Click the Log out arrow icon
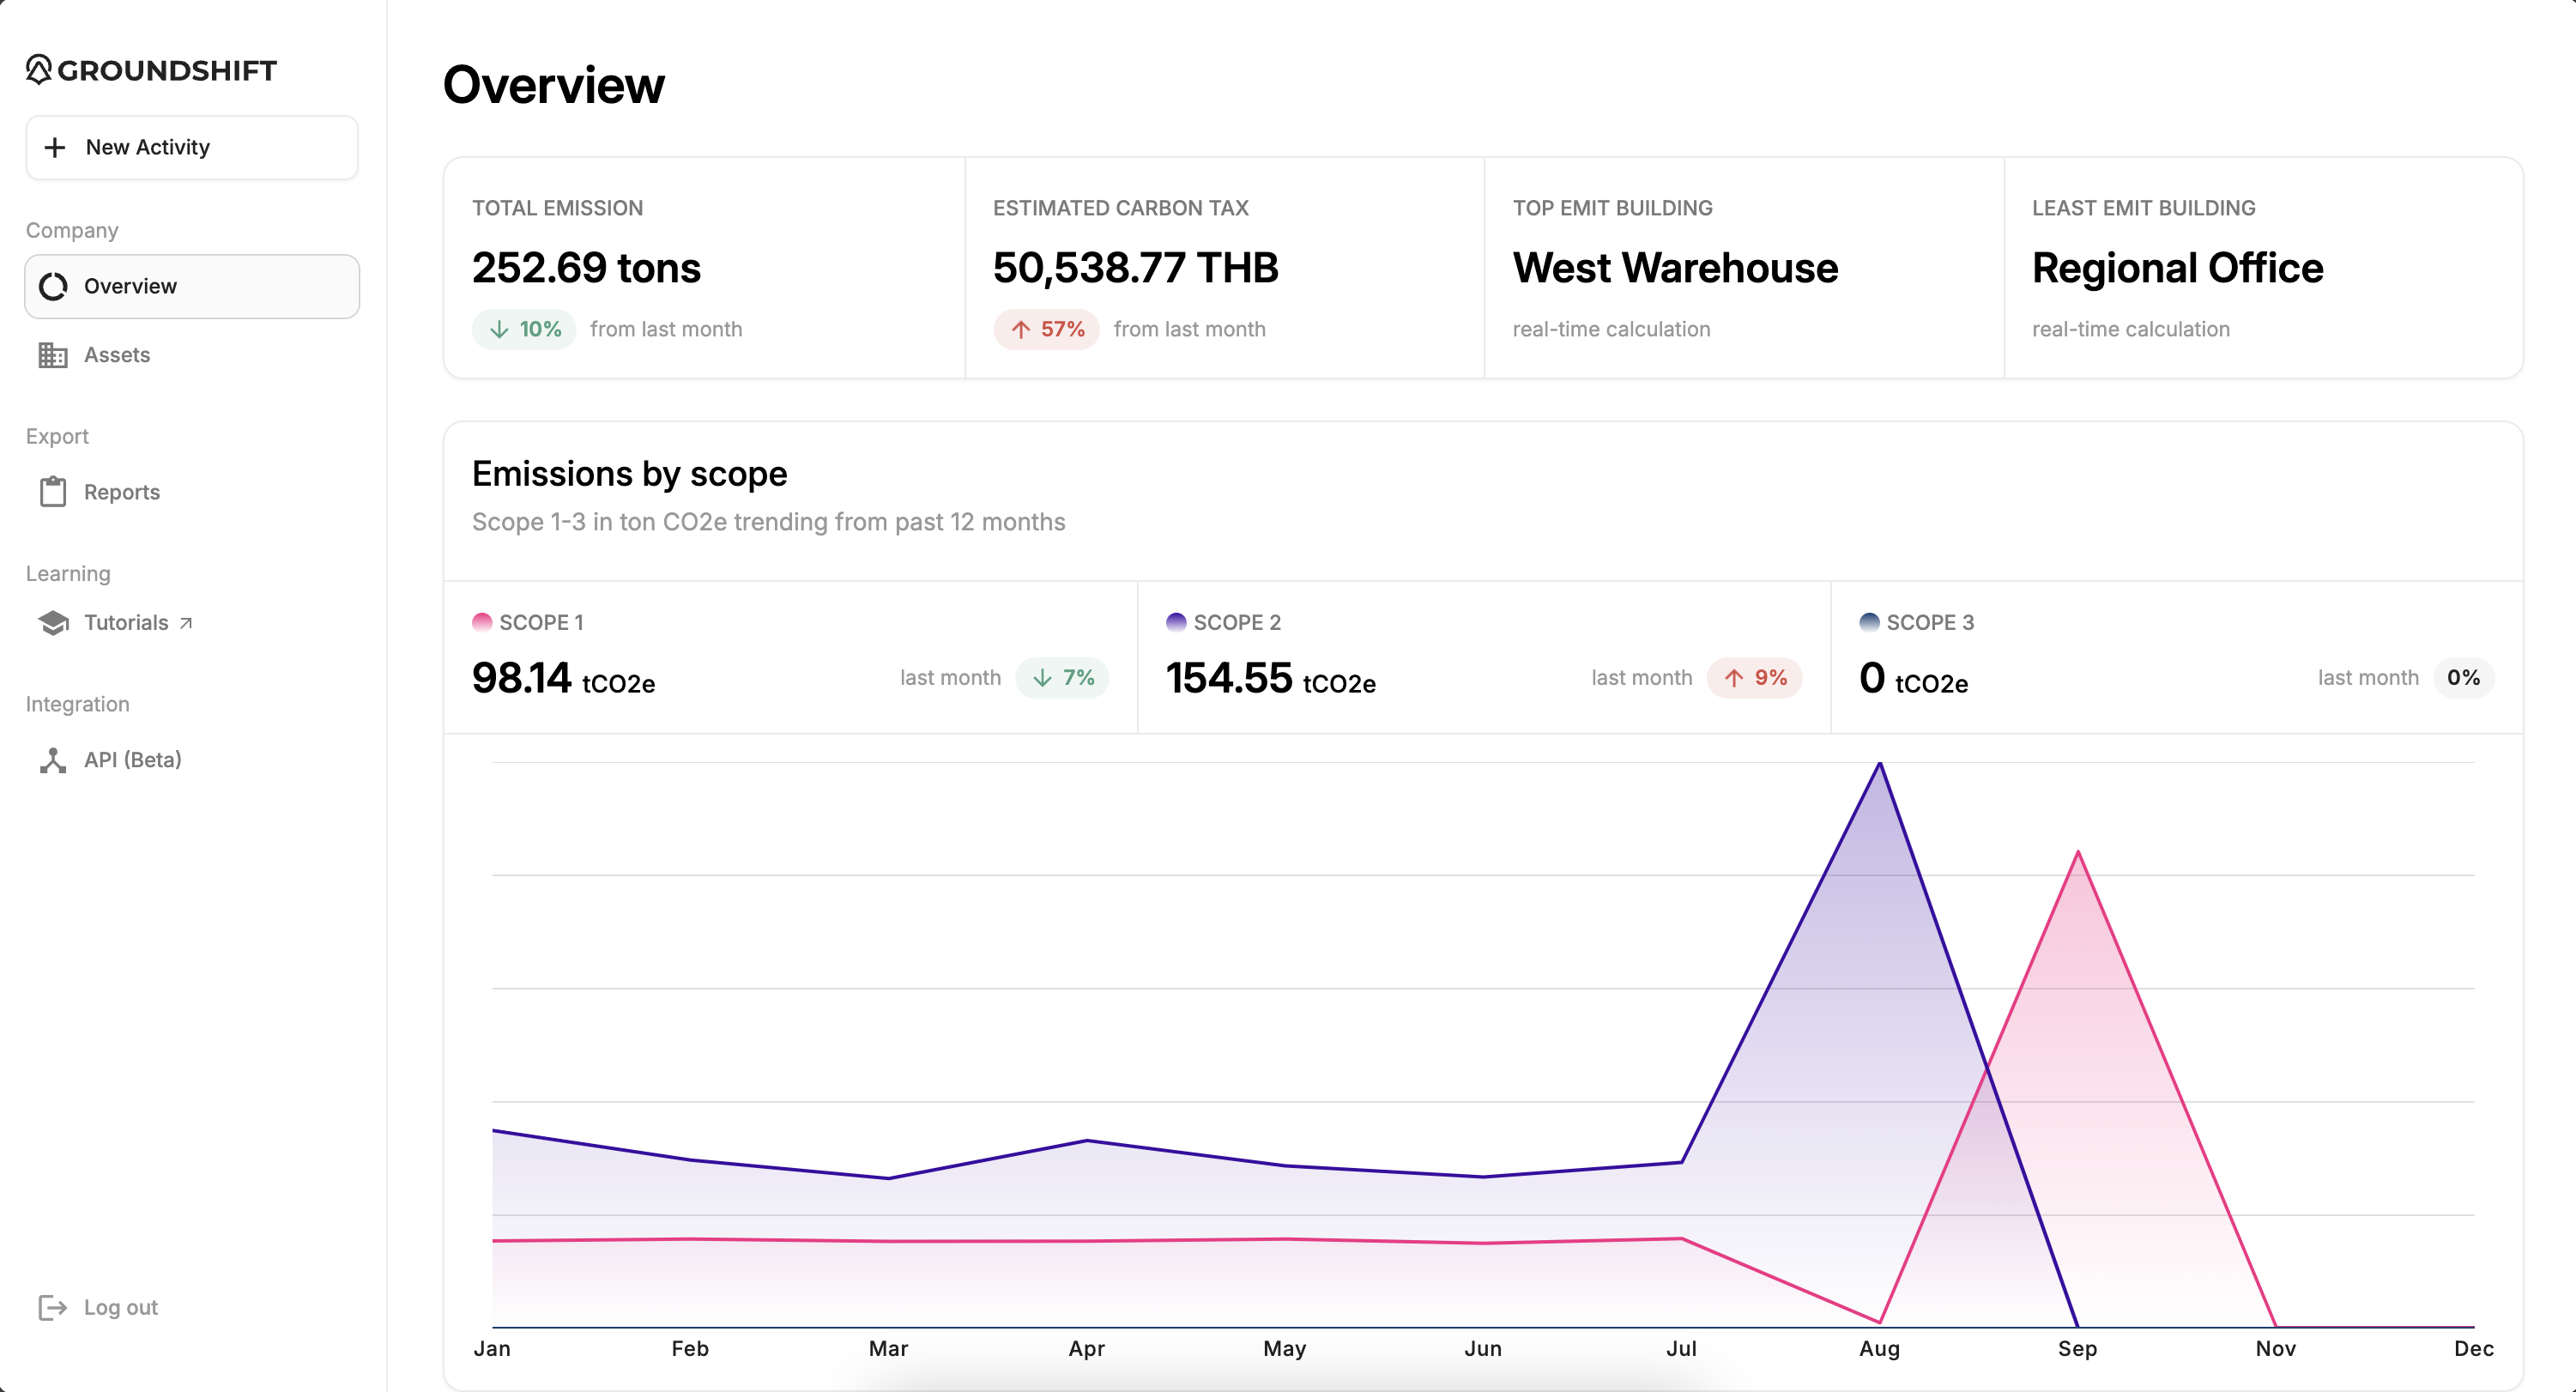The width and height of the screenshot is (2576, 1392). pyautogui.click(x=52, y=1307)
